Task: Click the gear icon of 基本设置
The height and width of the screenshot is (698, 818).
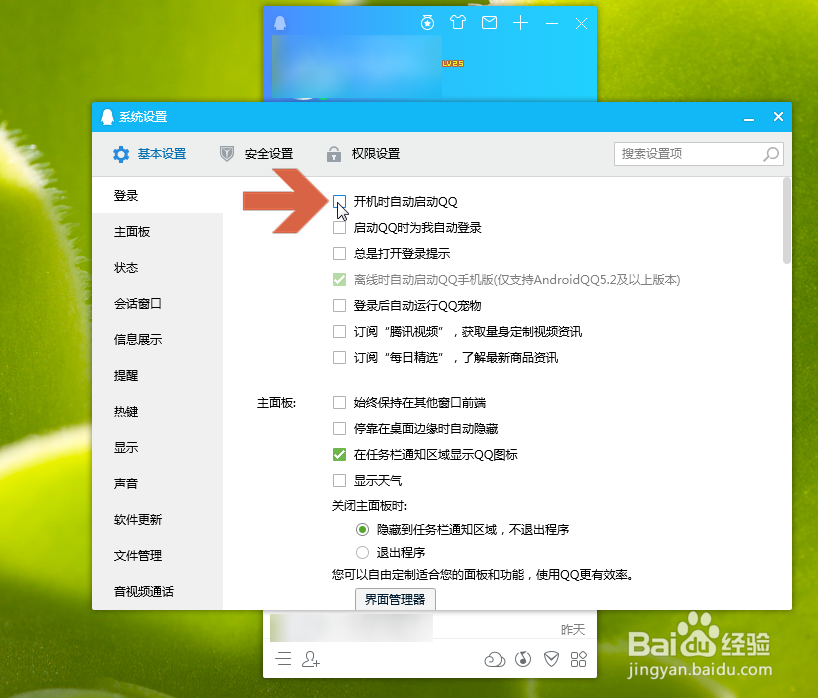Action: (121, 154)
